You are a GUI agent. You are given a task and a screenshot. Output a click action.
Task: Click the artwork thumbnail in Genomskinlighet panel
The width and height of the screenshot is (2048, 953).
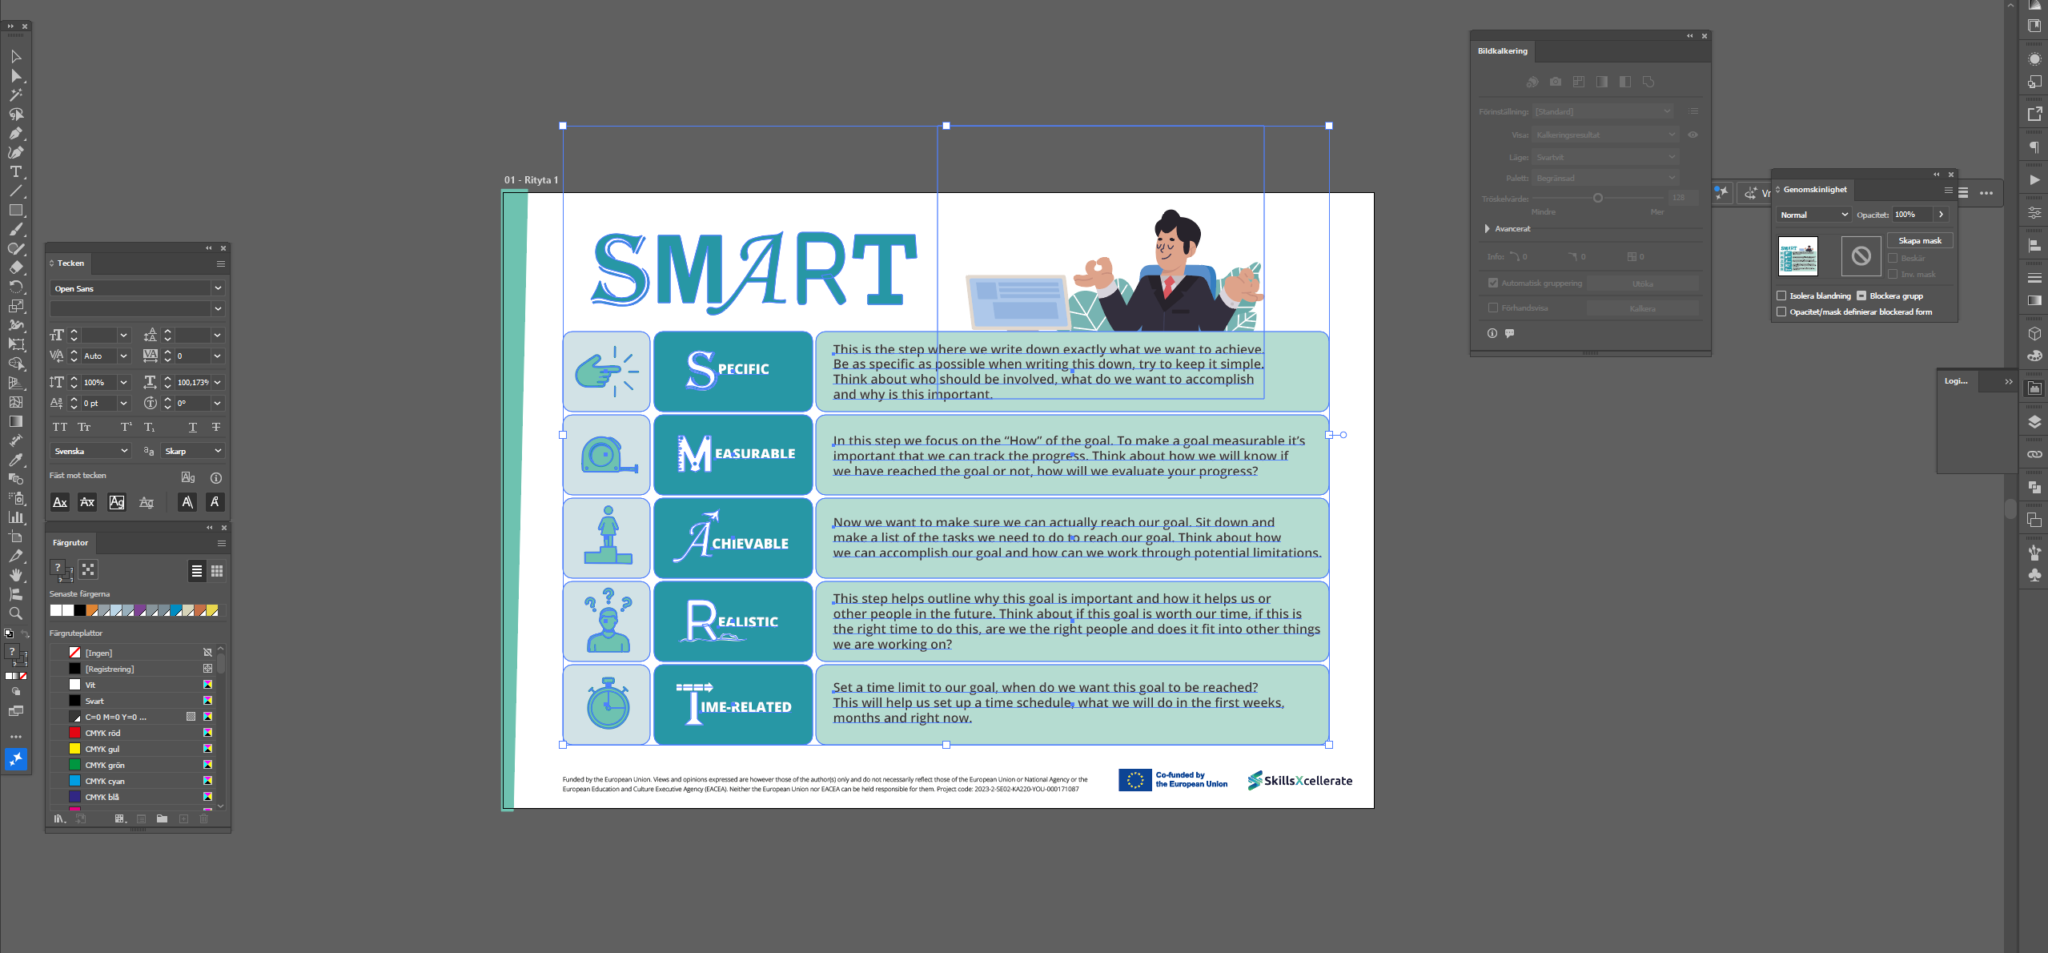pyautogui.click(x=1798, y=256)
